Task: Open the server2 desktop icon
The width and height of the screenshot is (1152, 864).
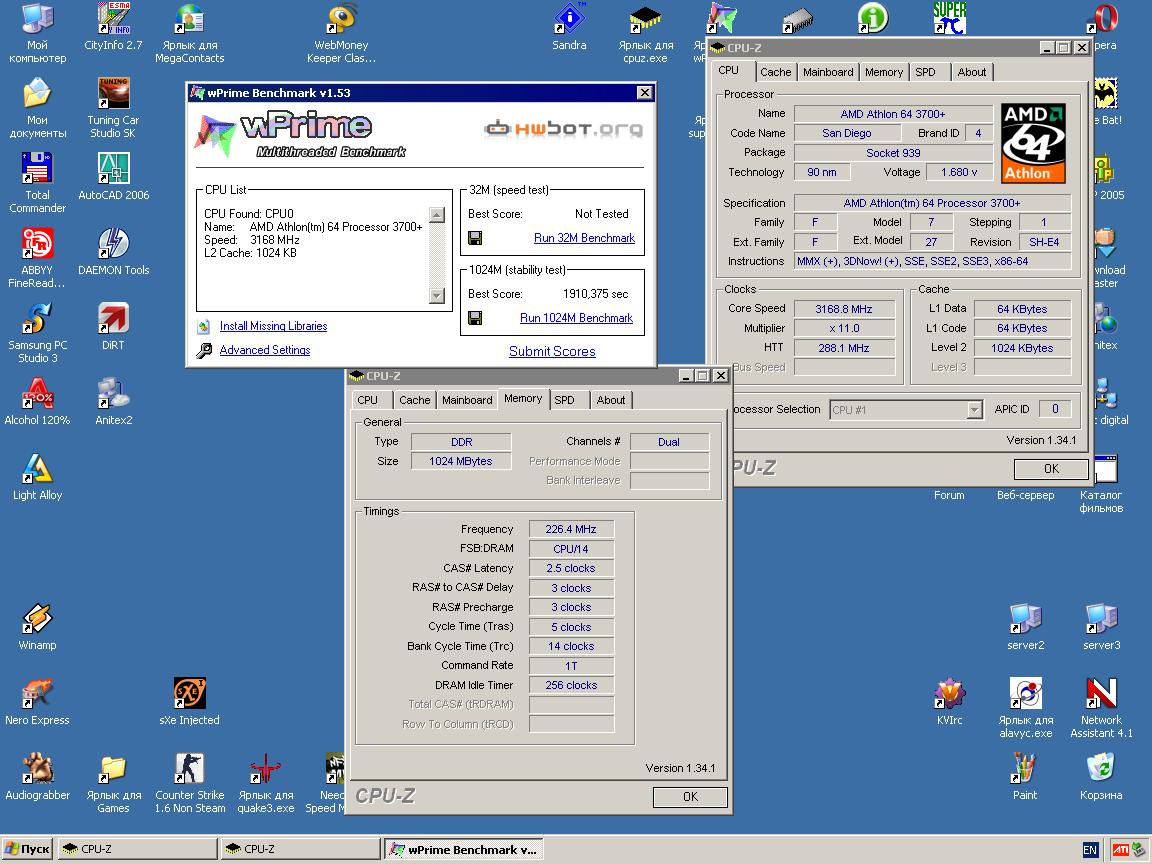Action: [x=1025, y=620]
